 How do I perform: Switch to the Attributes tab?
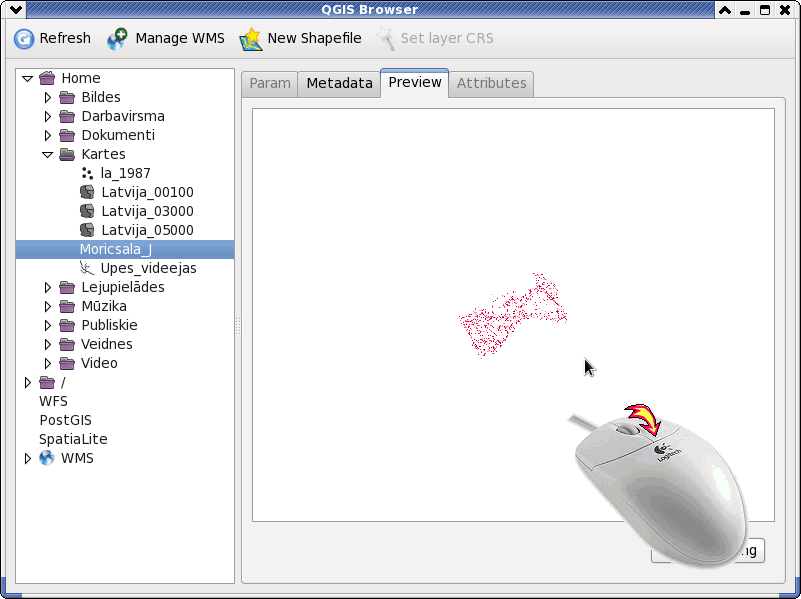[491, 84]
